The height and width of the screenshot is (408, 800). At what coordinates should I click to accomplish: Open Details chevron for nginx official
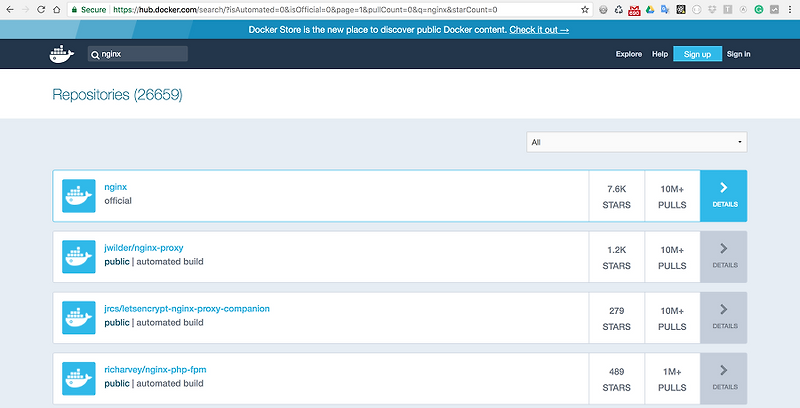click(x=723, y=196)
